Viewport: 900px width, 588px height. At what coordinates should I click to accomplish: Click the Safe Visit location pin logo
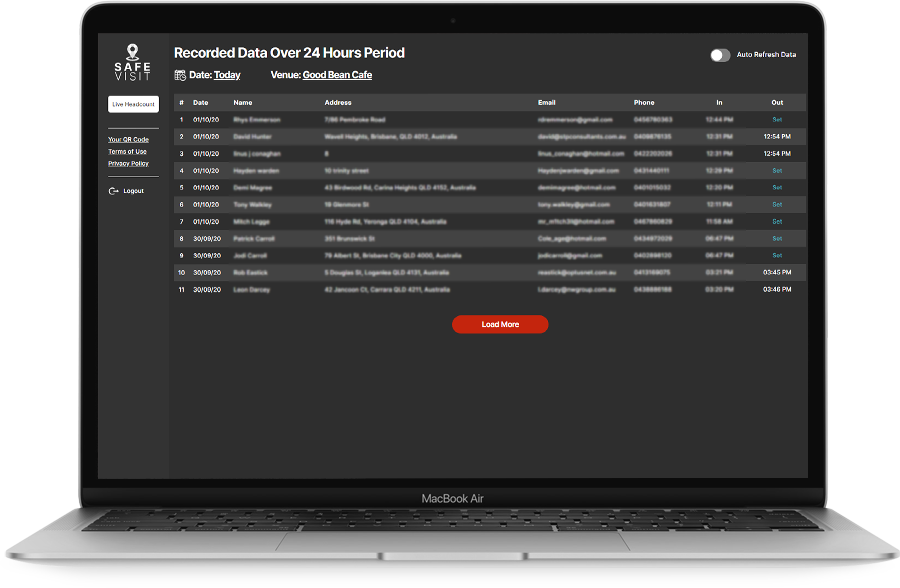coord(133,53)
